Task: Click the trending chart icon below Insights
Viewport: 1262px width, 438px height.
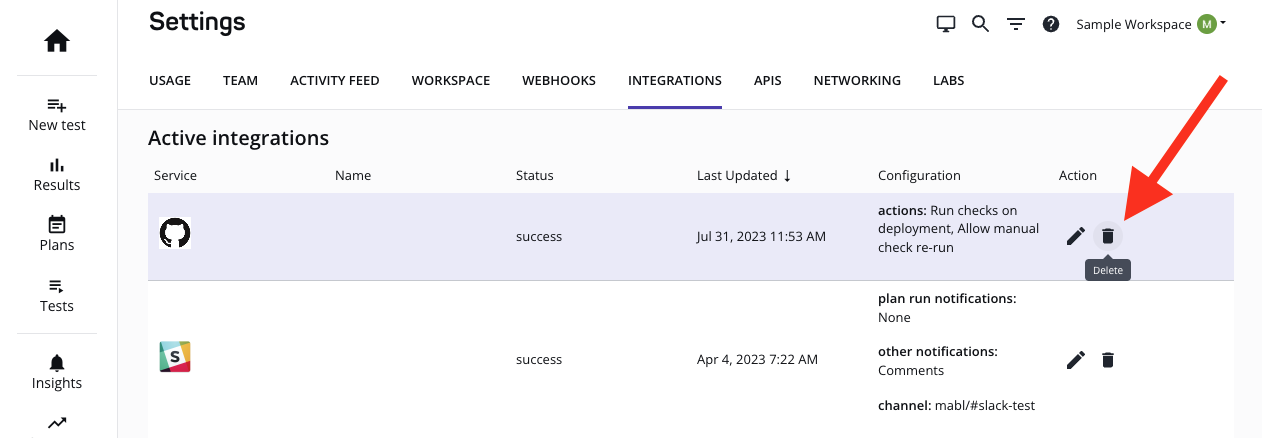Action: pos(57,423)
